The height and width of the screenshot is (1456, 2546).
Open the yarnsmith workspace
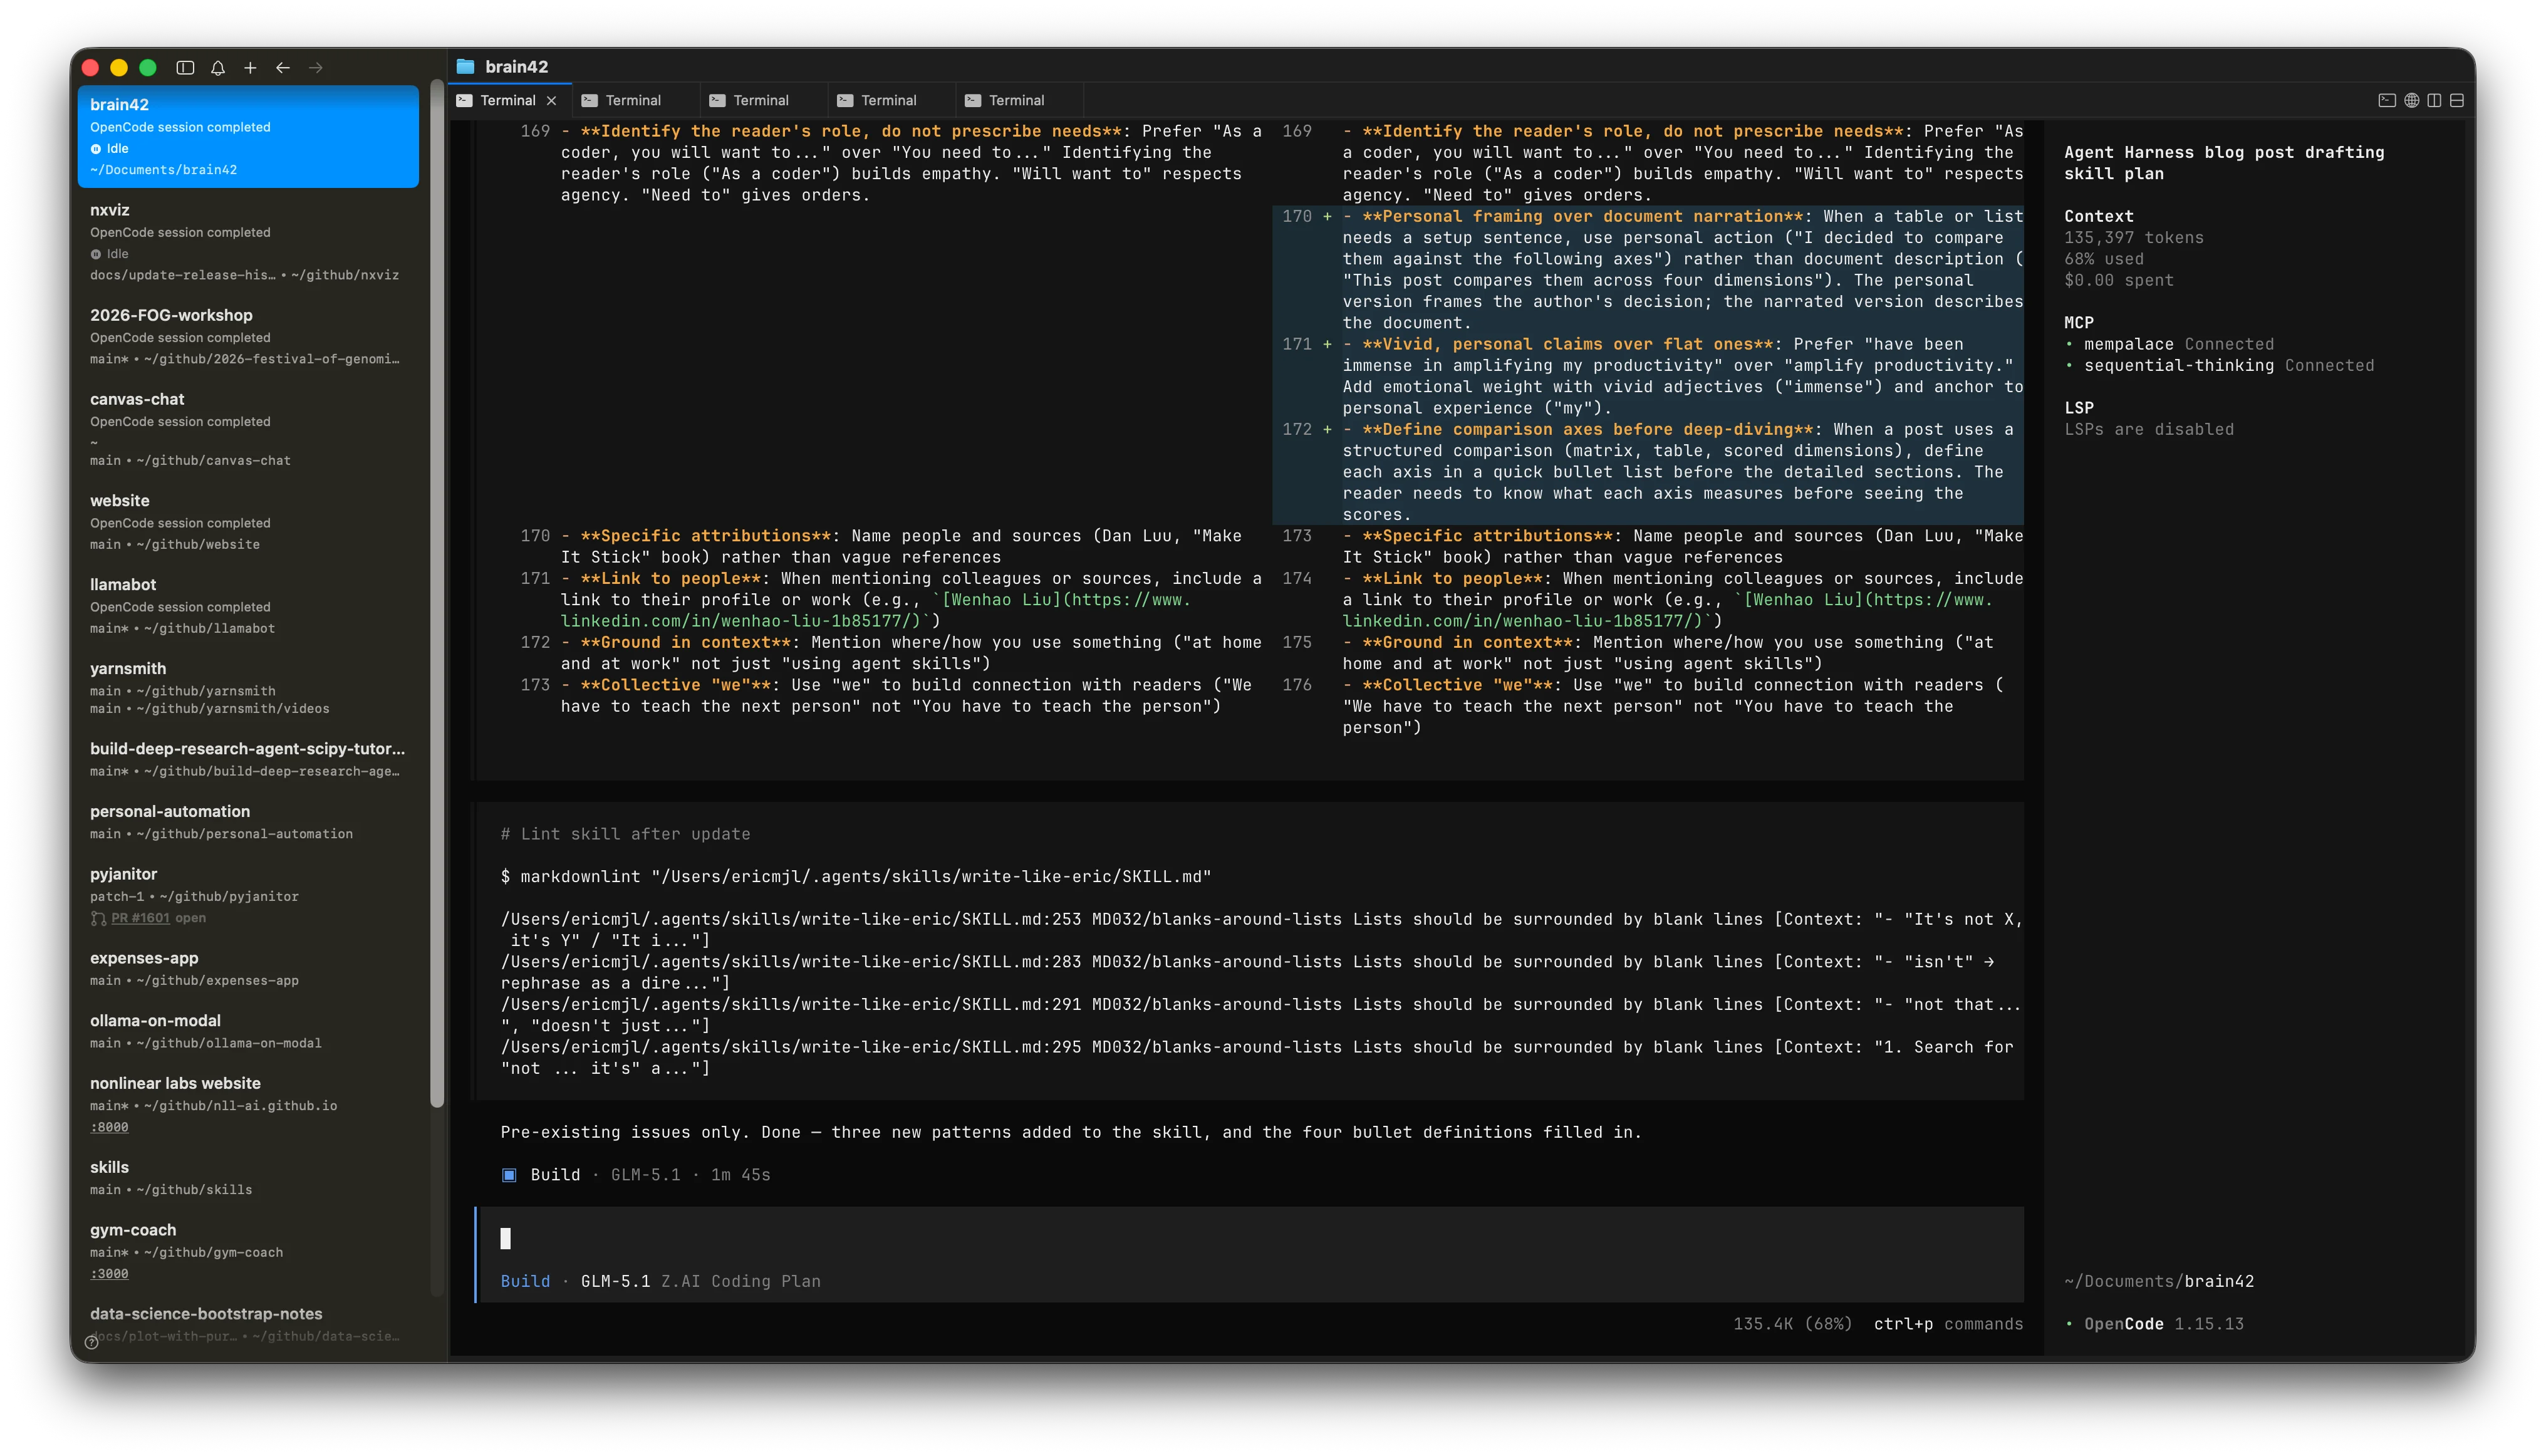pos(248,688)
